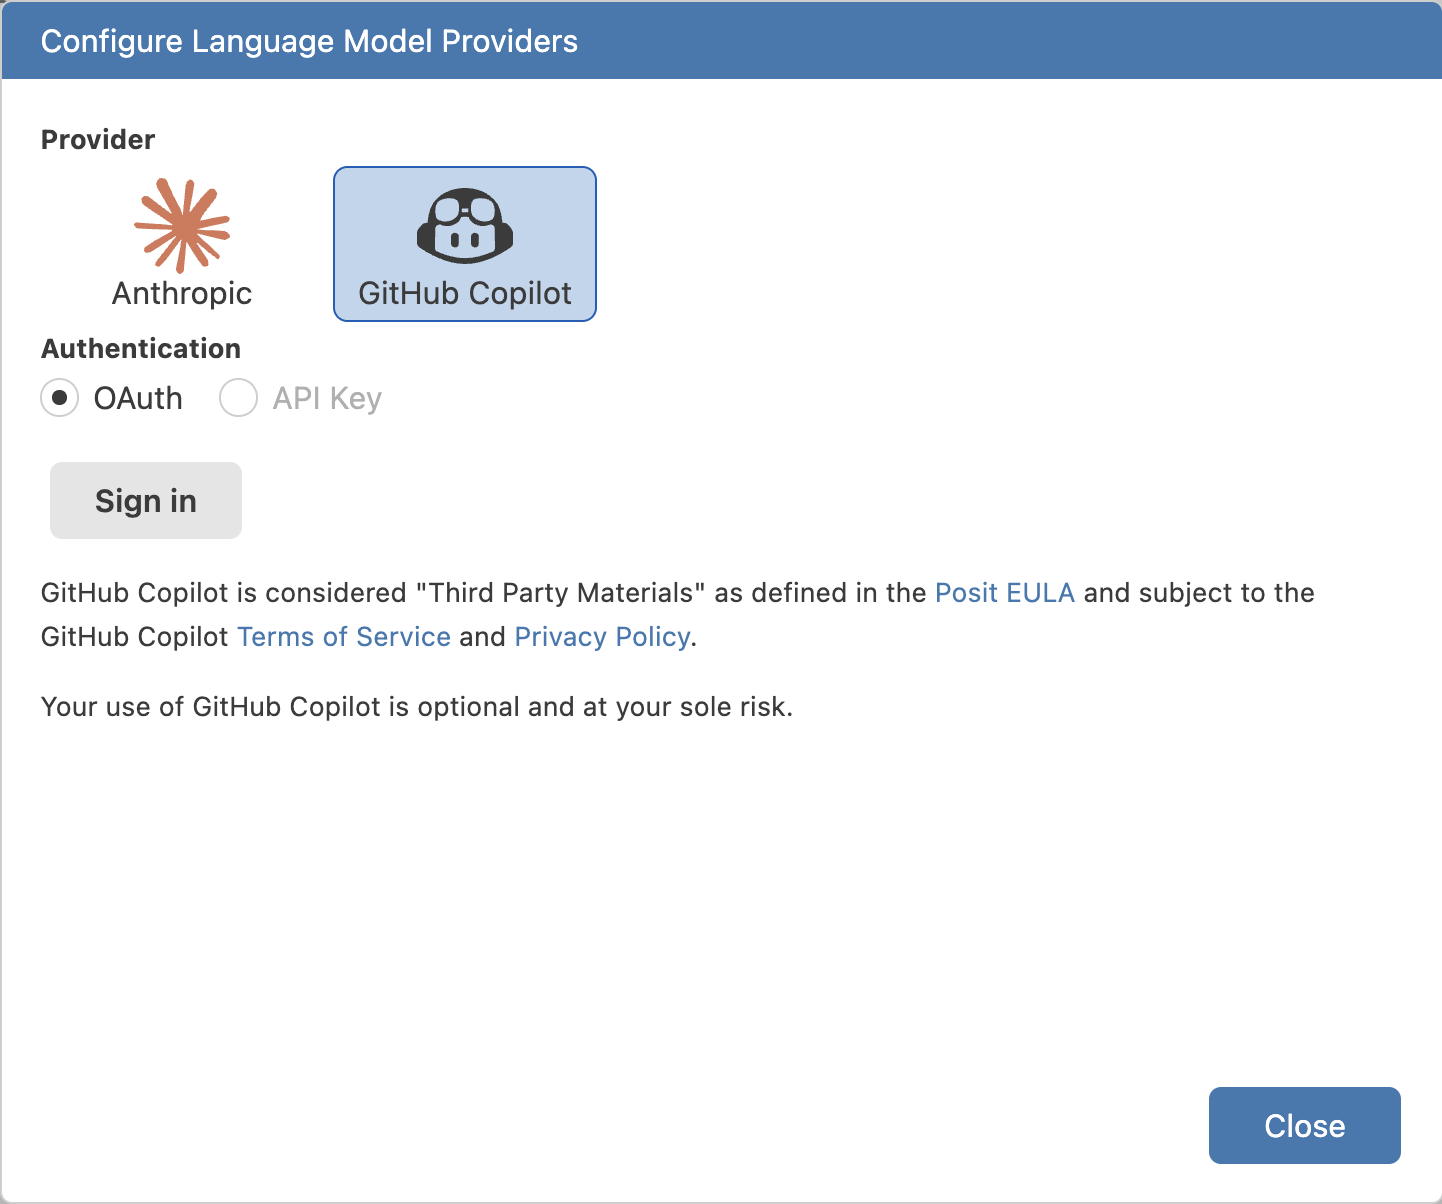Choose the orange Anthropic starburst logo
The height and width of the screenshot is (1204, 1442).
pos(181,225)
